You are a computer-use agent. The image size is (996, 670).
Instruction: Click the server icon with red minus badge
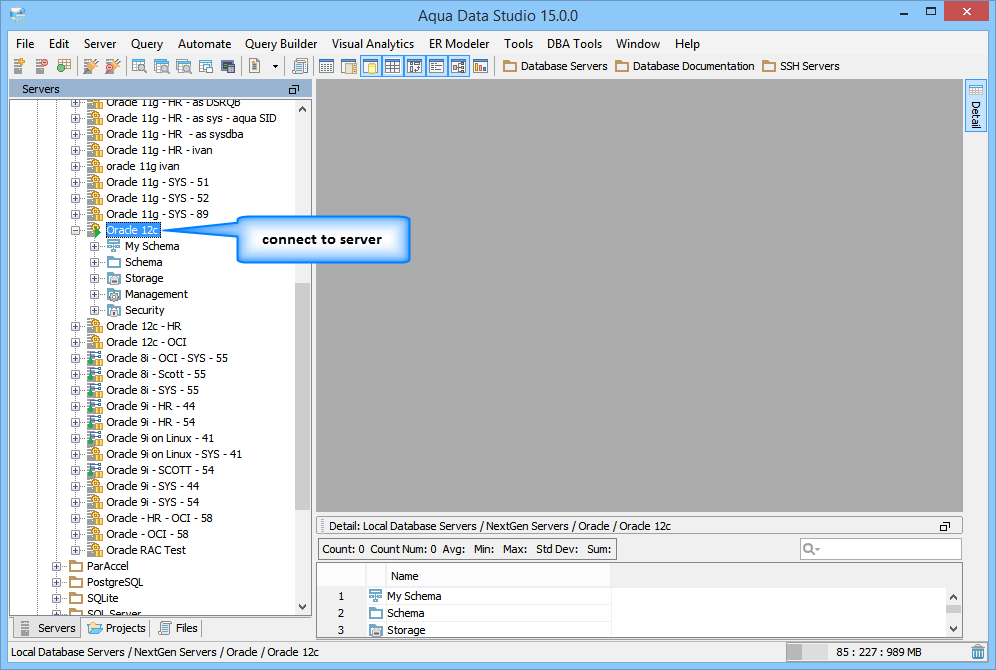[x=41, y=65]
